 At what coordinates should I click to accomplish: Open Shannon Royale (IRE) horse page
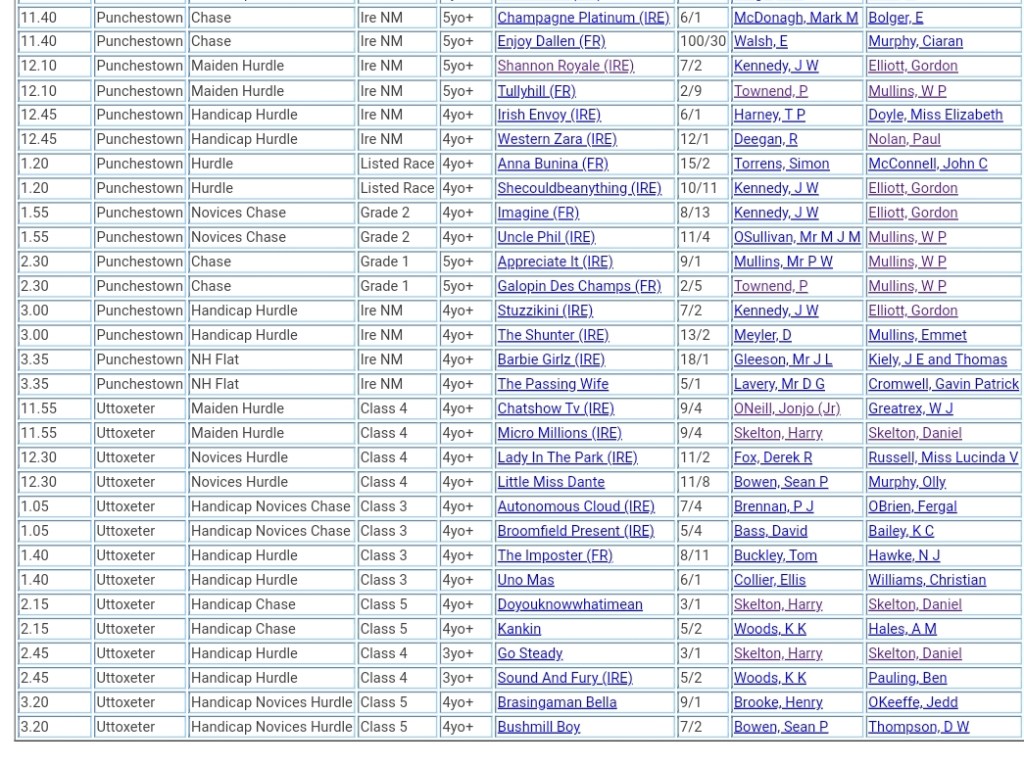pos(565,66)
